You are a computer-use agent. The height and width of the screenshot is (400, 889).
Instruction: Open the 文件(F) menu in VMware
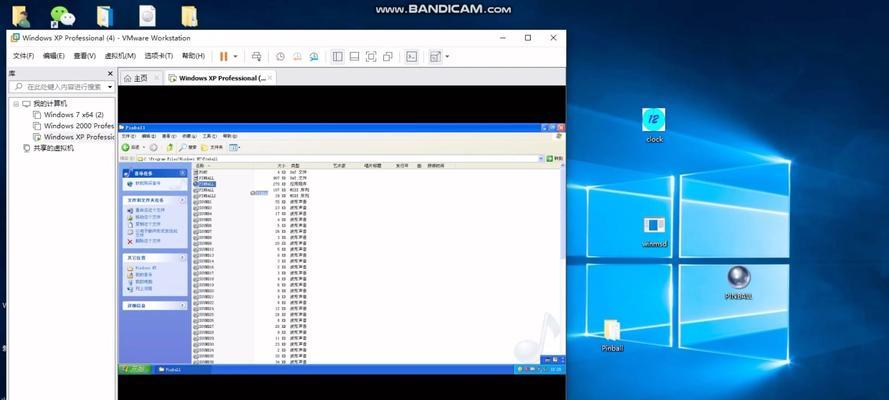click(23, 56)
